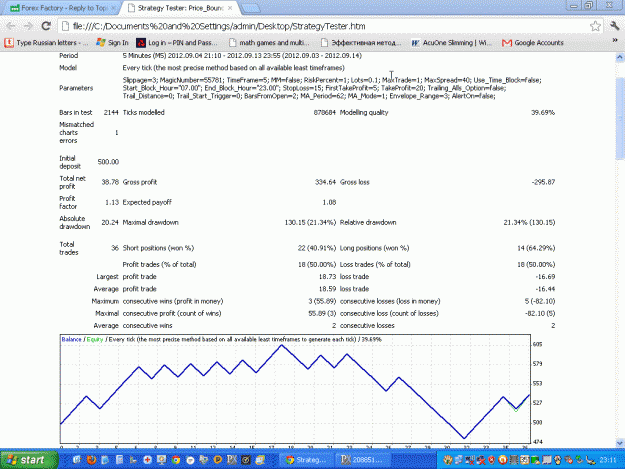Switch to the Forex Factory tab
The height and width of the screenshot is (469, 625).
pos(60,8)
